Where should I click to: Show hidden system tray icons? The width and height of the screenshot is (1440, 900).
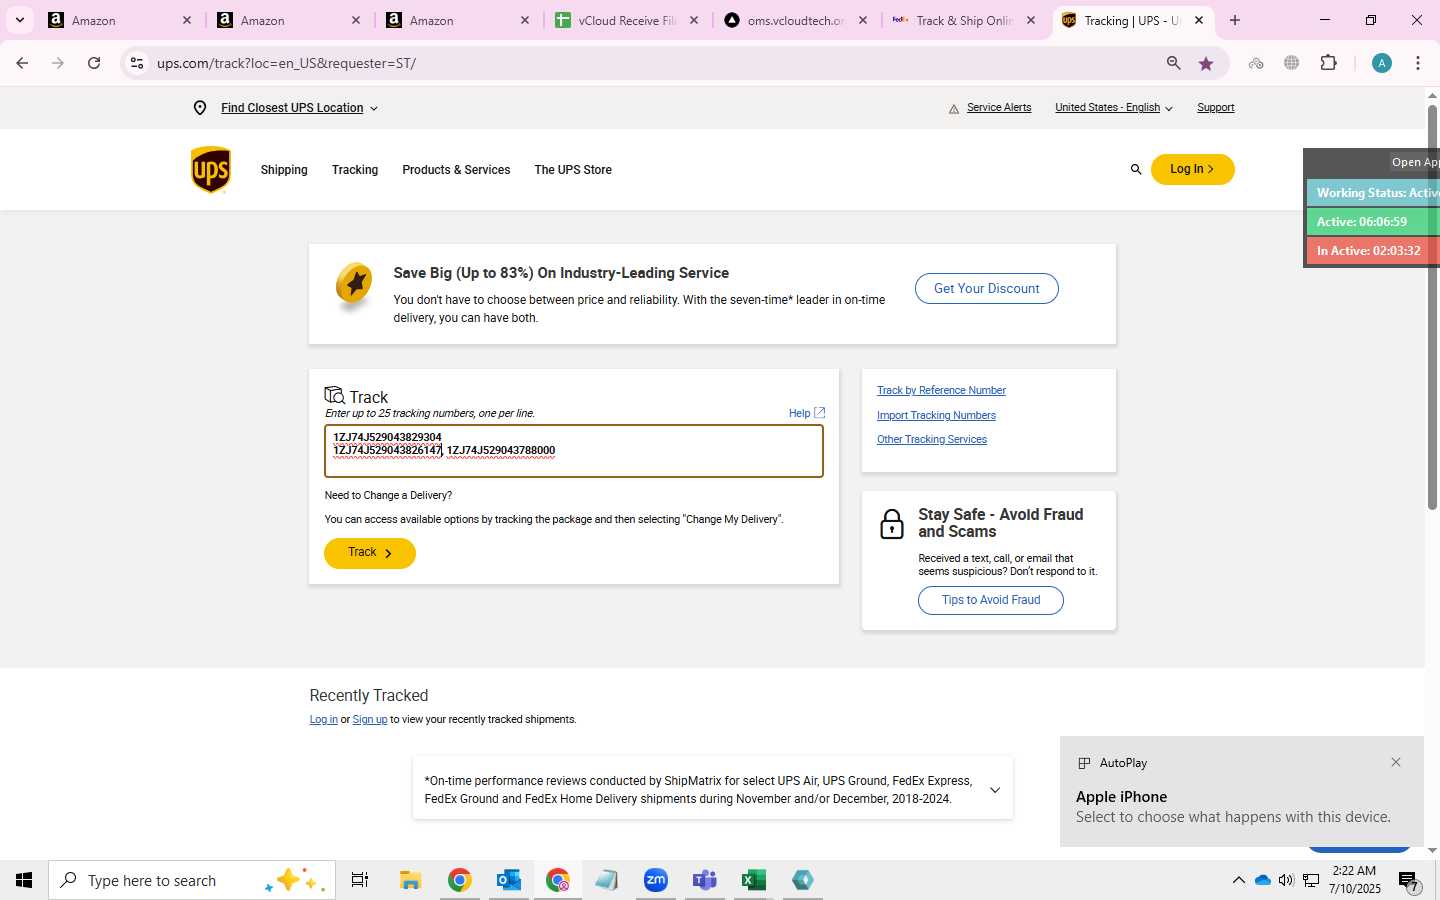(x=1238, y=880)
